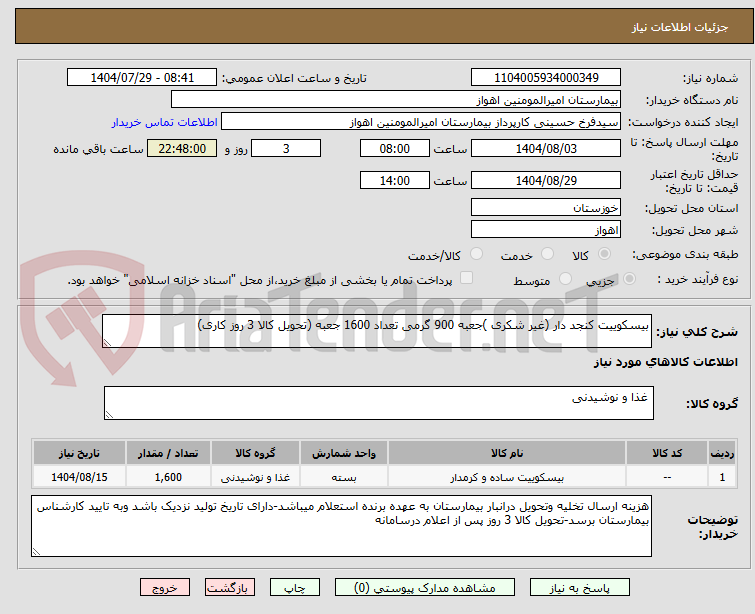The width and height of the screenshot is (755, 614).
Task: Click the نام کالا column header
Action: 507,453
